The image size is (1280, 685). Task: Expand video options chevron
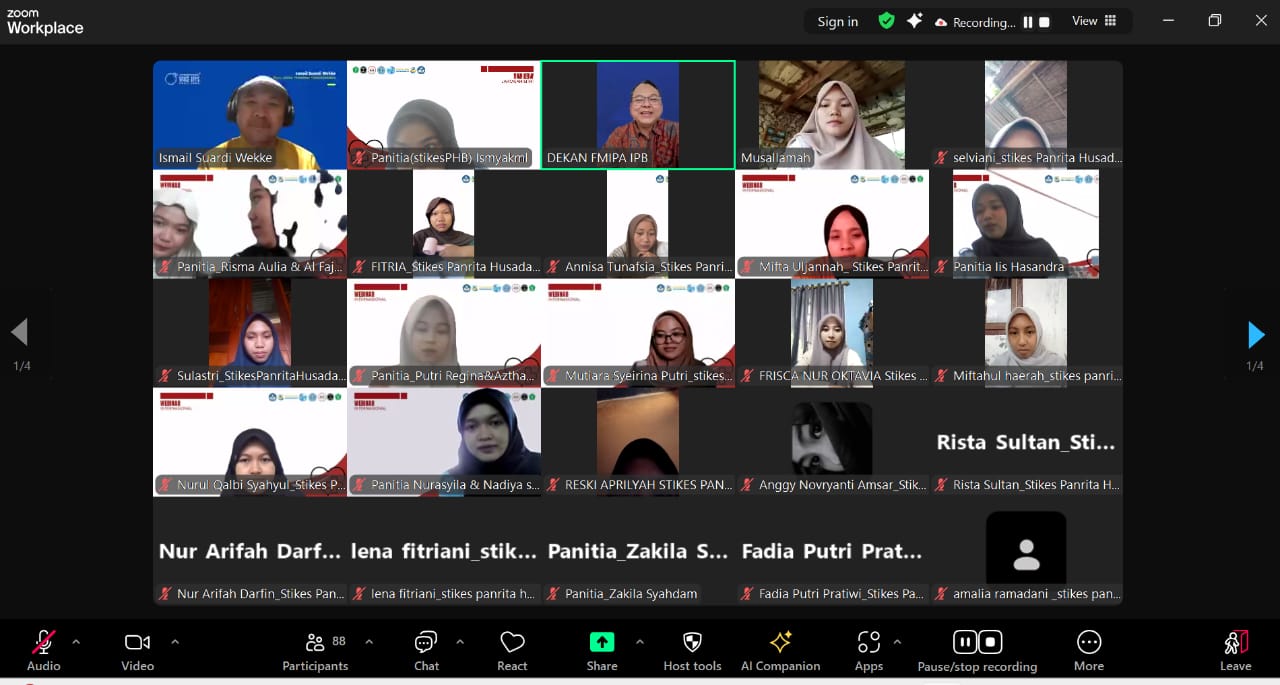click(175, 642)
